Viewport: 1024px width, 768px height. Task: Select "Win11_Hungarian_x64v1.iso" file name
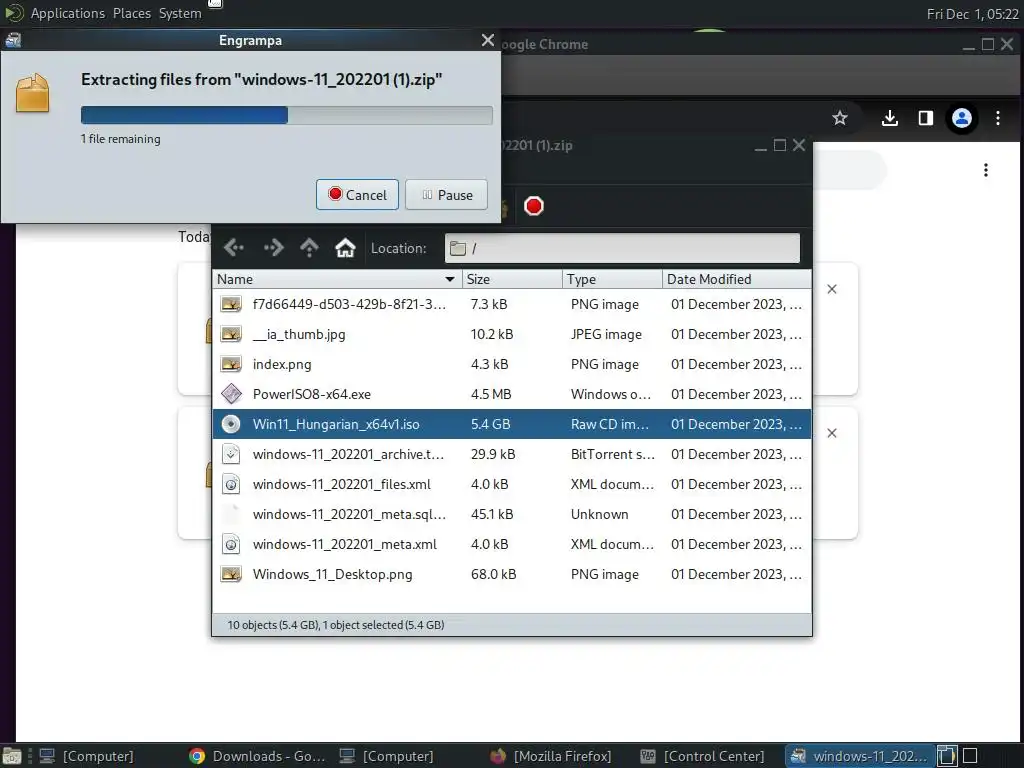(336, 424)
